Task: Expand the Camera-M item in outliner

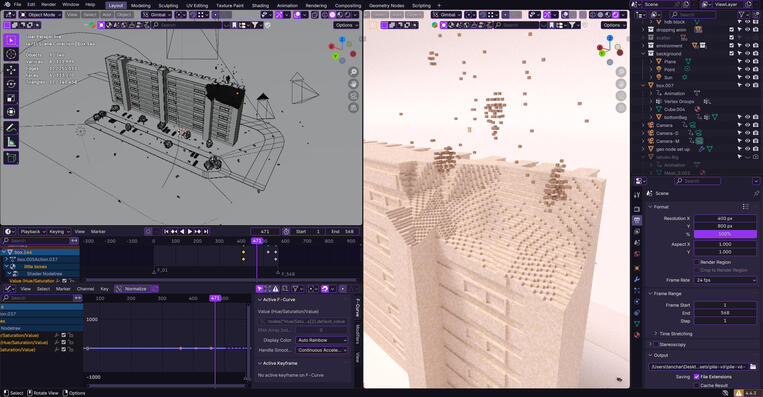Action: coord(643,141)
